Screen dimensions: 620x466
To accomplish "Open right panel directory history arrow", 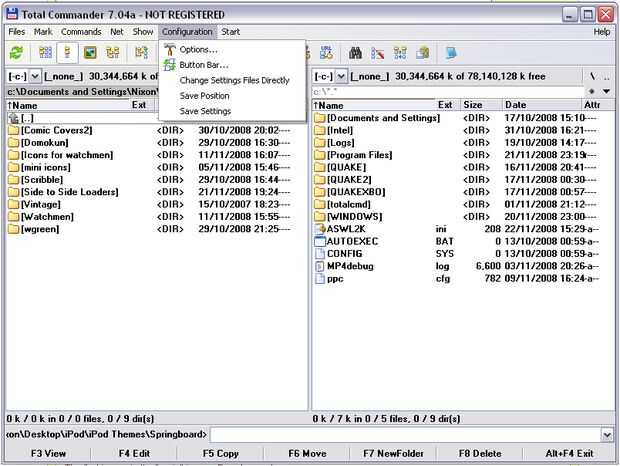I will (x=606, y=91).
